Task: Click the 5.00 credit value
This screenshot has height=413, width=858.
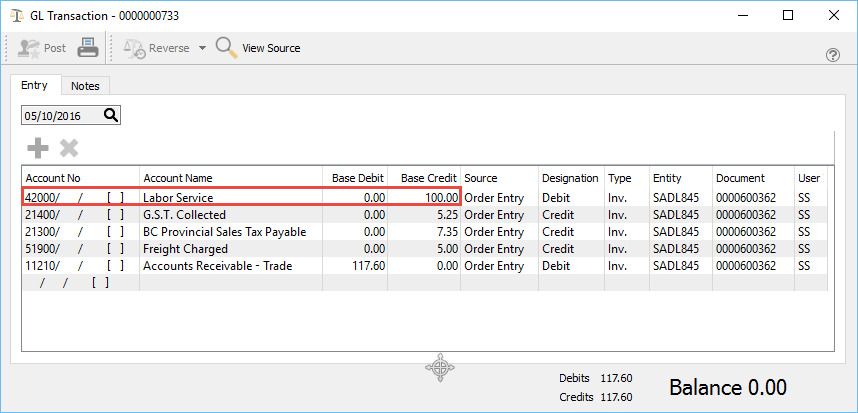Action: tap(448, 249)
